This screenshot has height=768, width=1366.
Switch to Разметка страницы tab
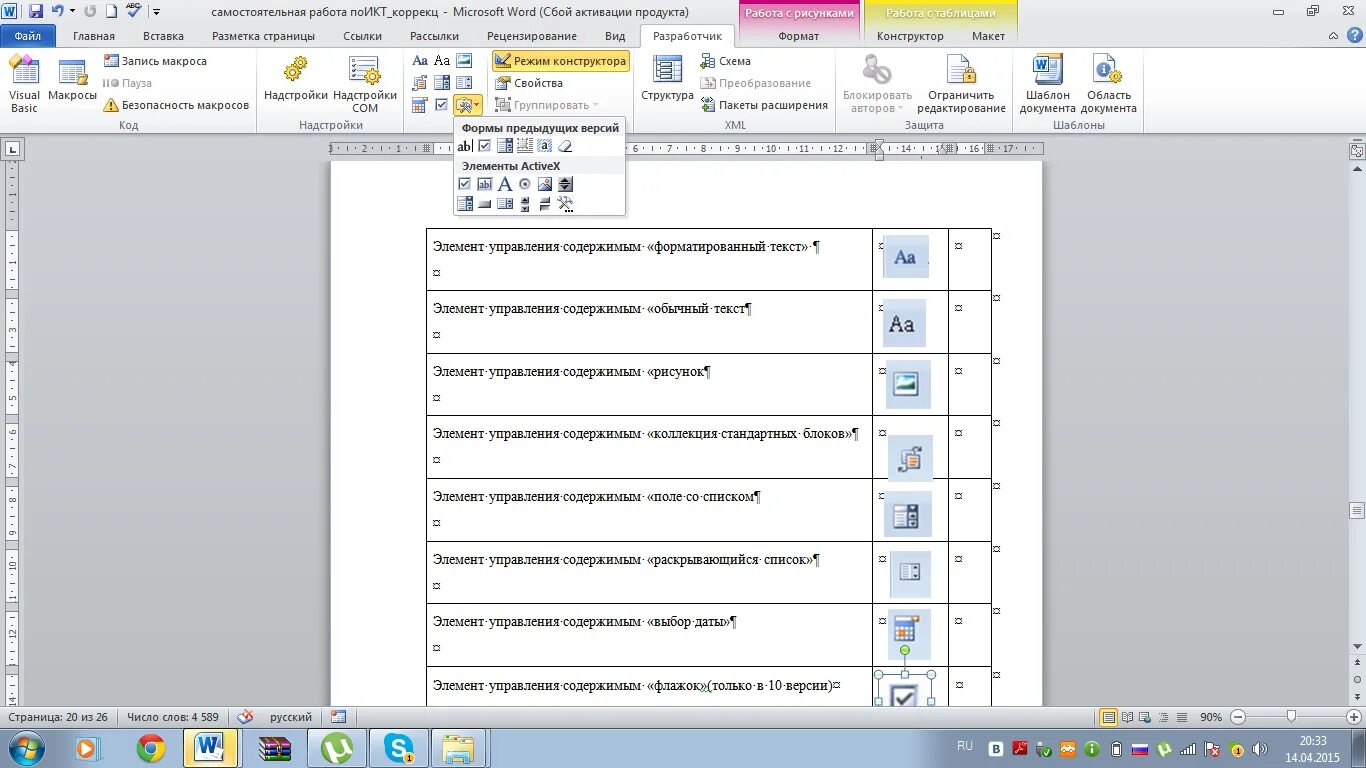point(263,36)
